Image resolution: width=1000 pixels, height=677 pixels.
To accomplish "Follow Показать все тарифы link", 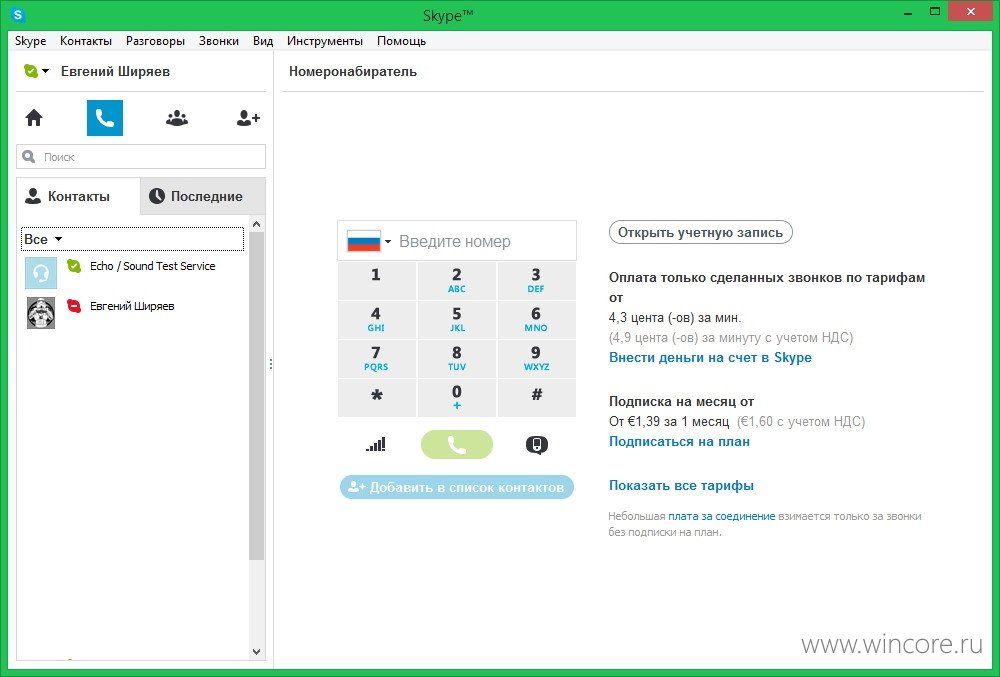I will [x=681, y=485].
